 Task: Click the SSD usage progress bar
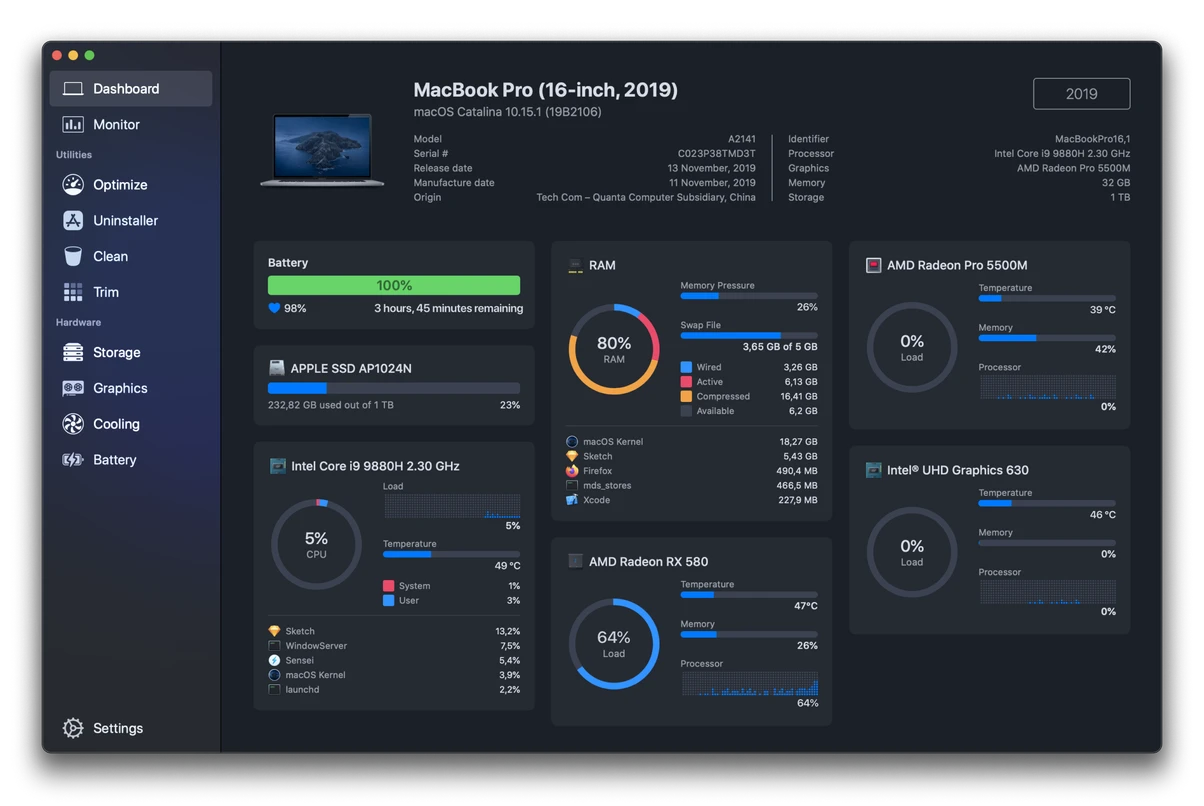(x=394, y=388)
